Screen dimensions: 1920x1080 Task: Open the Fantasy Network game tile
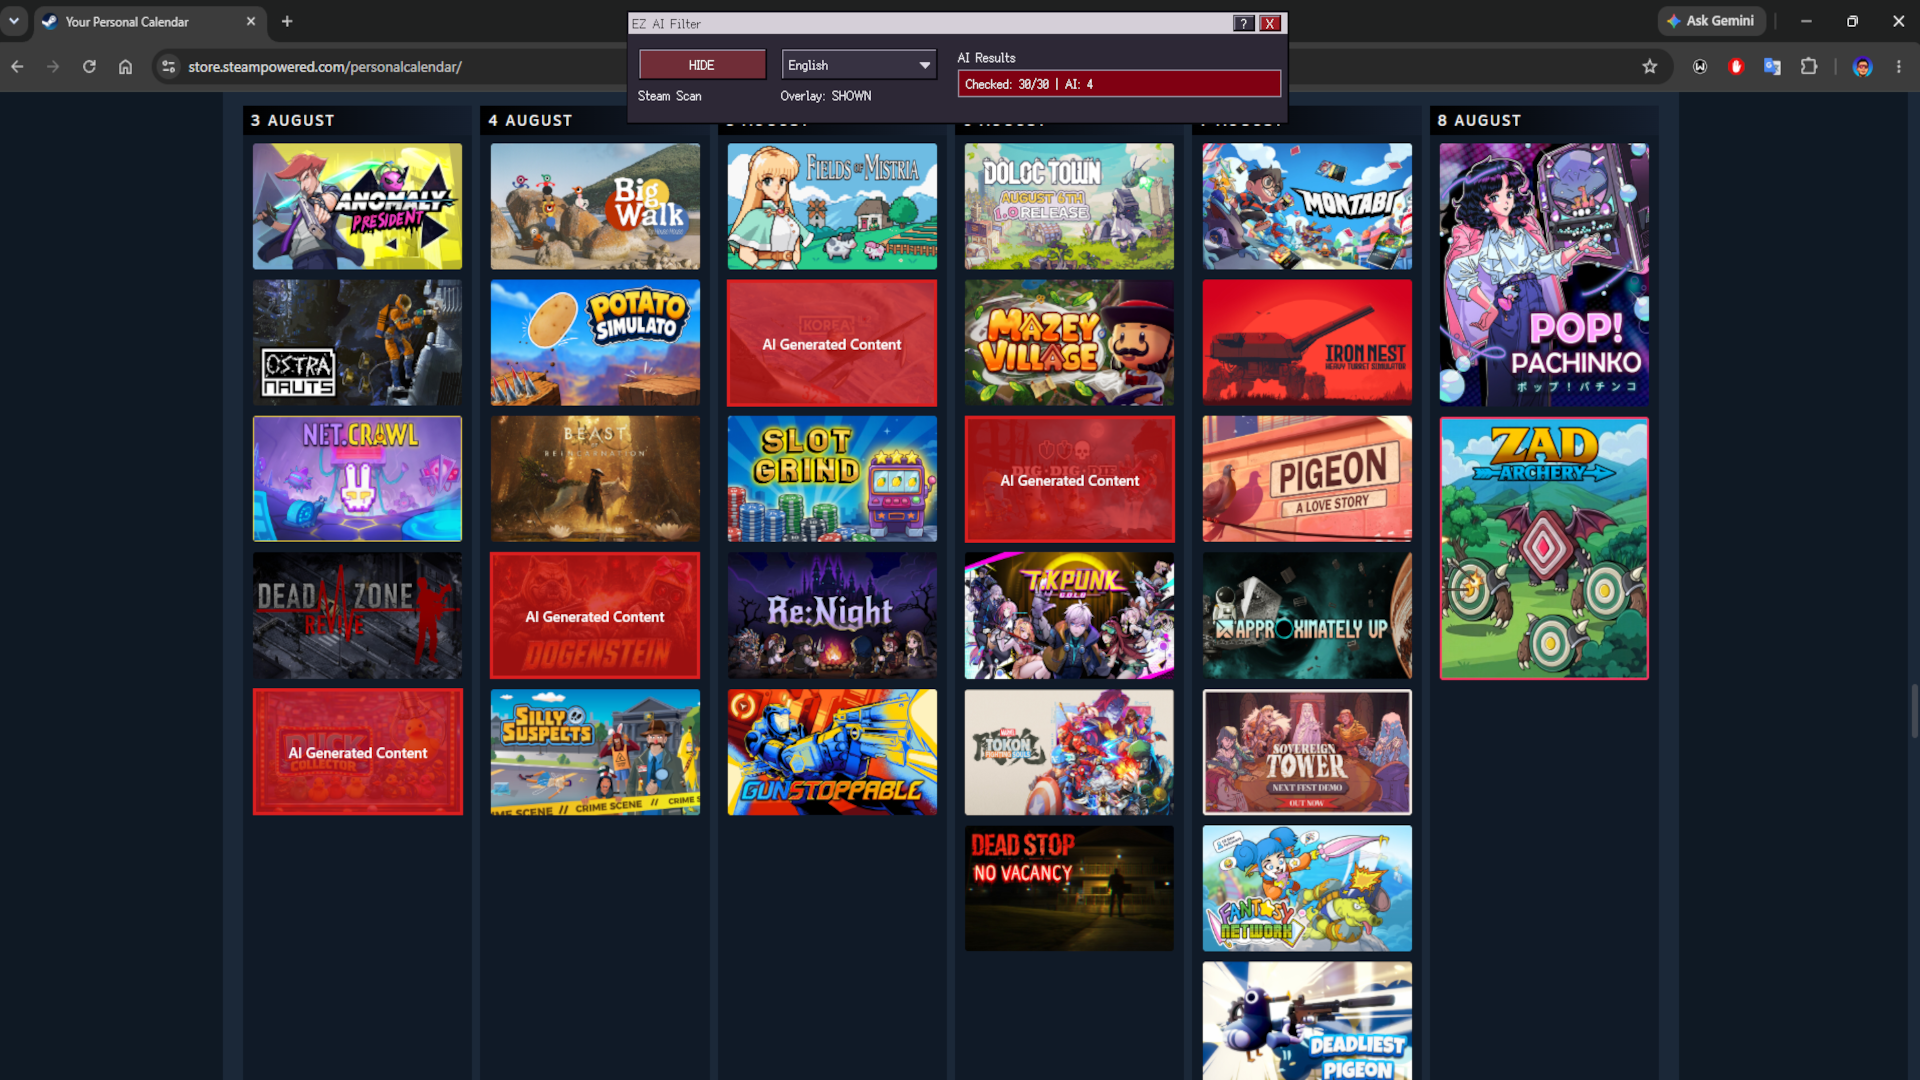click(1307, 888)
